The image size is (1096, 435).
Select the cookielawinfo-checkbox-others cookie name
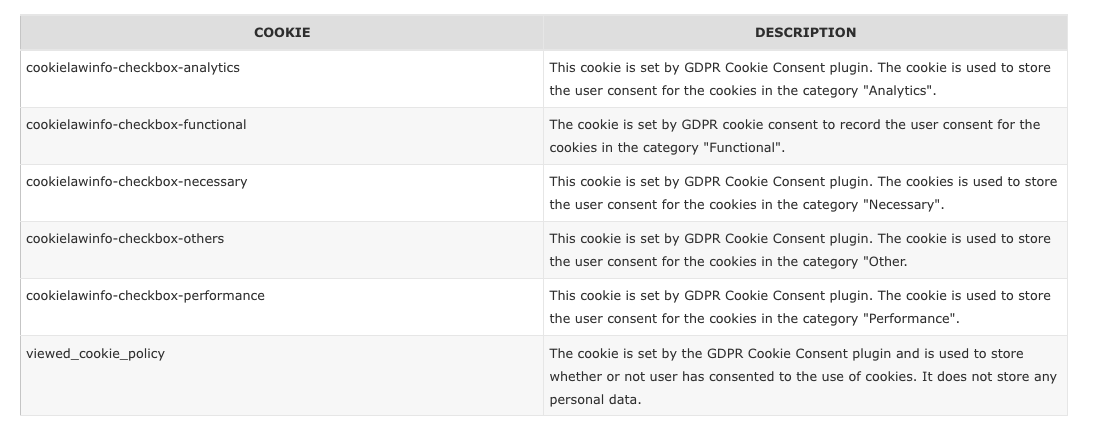click(125, 239)
